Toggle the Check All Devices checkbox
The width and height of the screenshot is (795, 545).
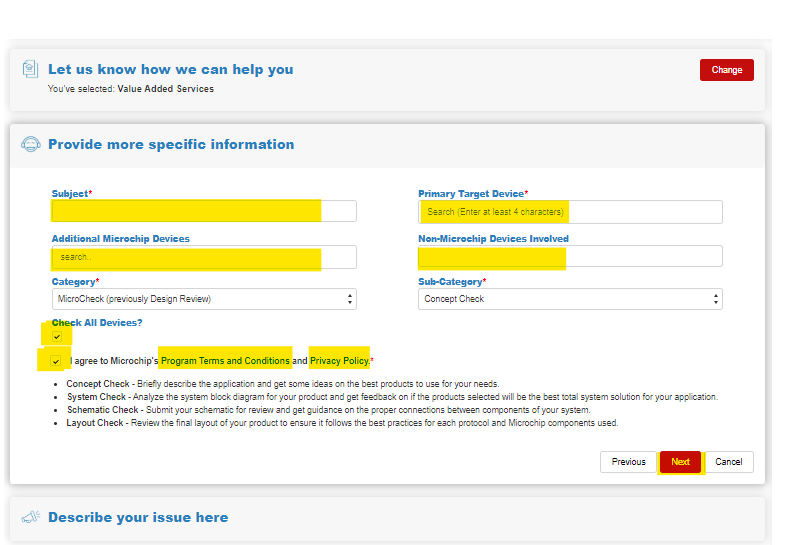(57, 337)
